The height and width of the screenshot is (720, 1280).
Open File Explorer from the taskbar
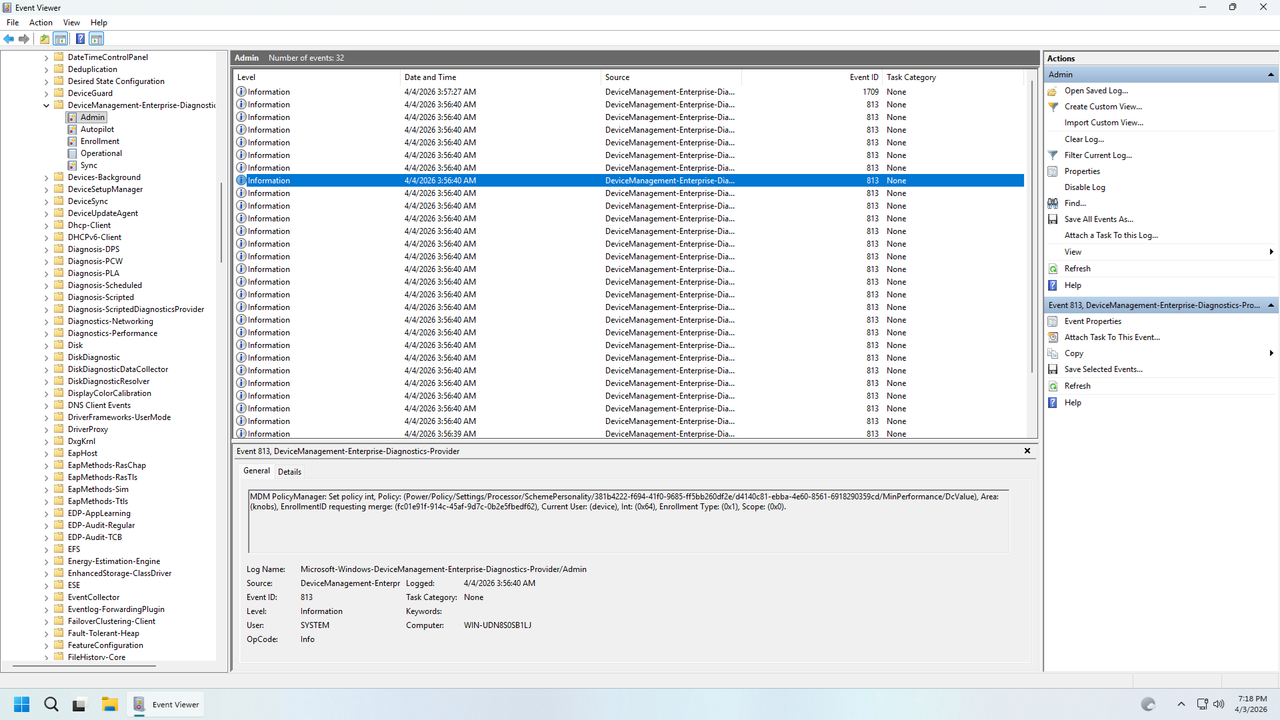109,704
